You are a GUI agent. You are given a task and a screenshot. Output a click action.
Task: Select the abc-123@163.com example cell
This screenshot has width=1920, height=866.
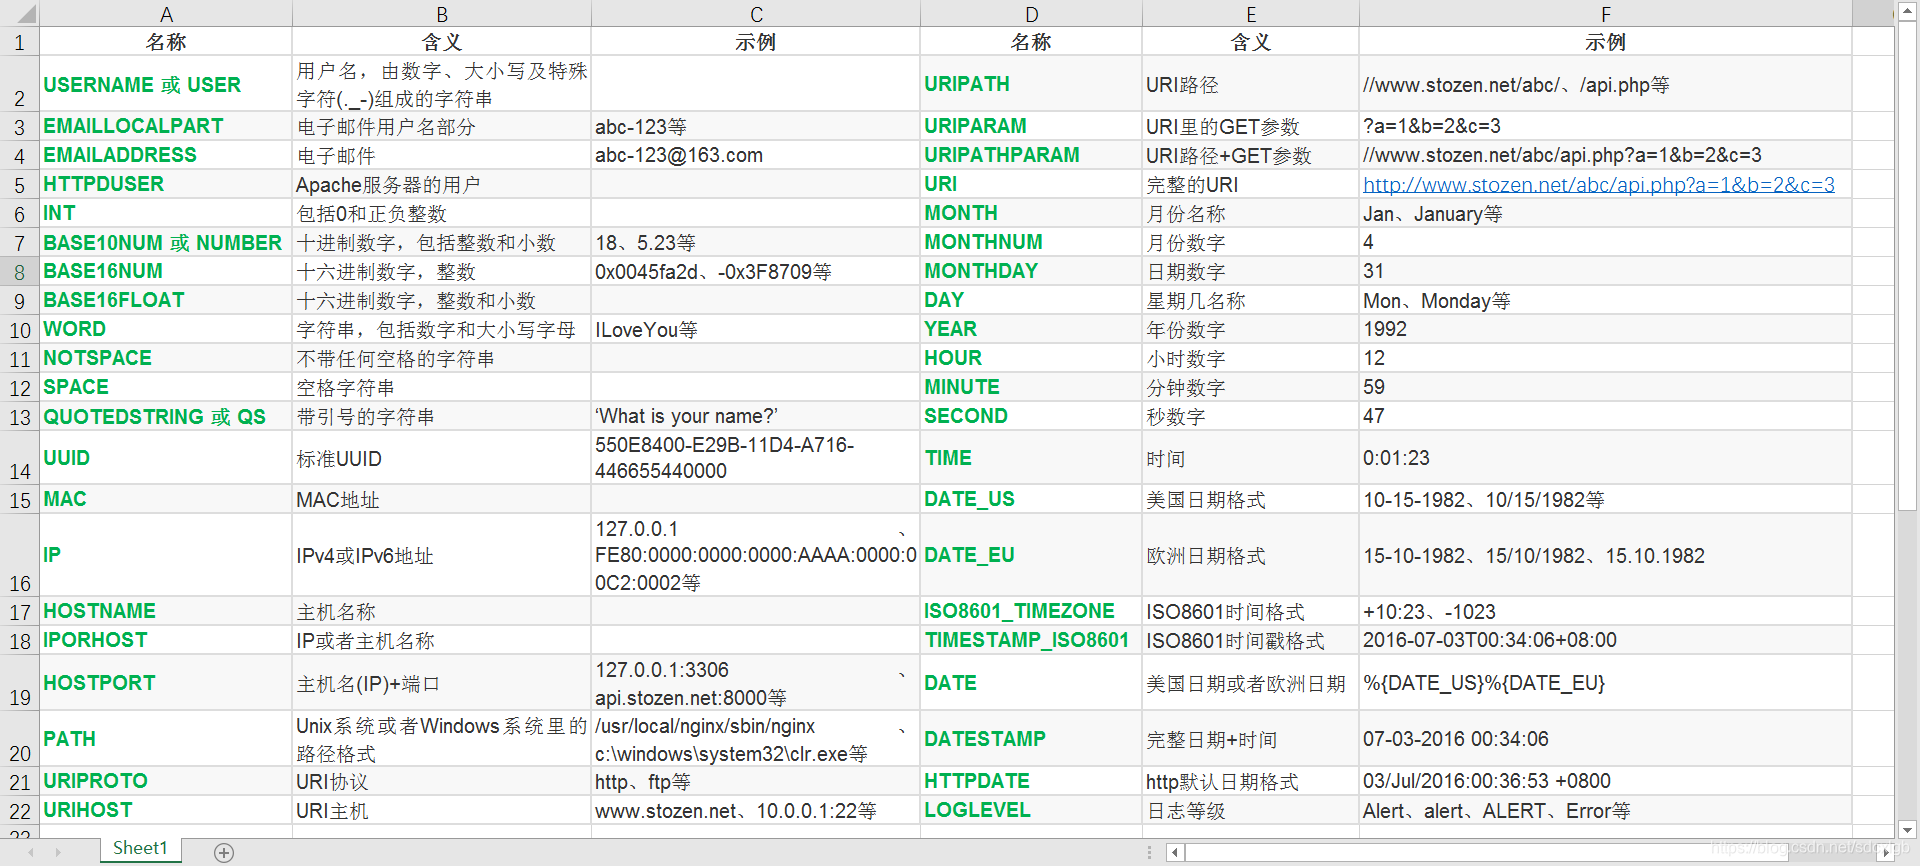(x=756, y=155)
